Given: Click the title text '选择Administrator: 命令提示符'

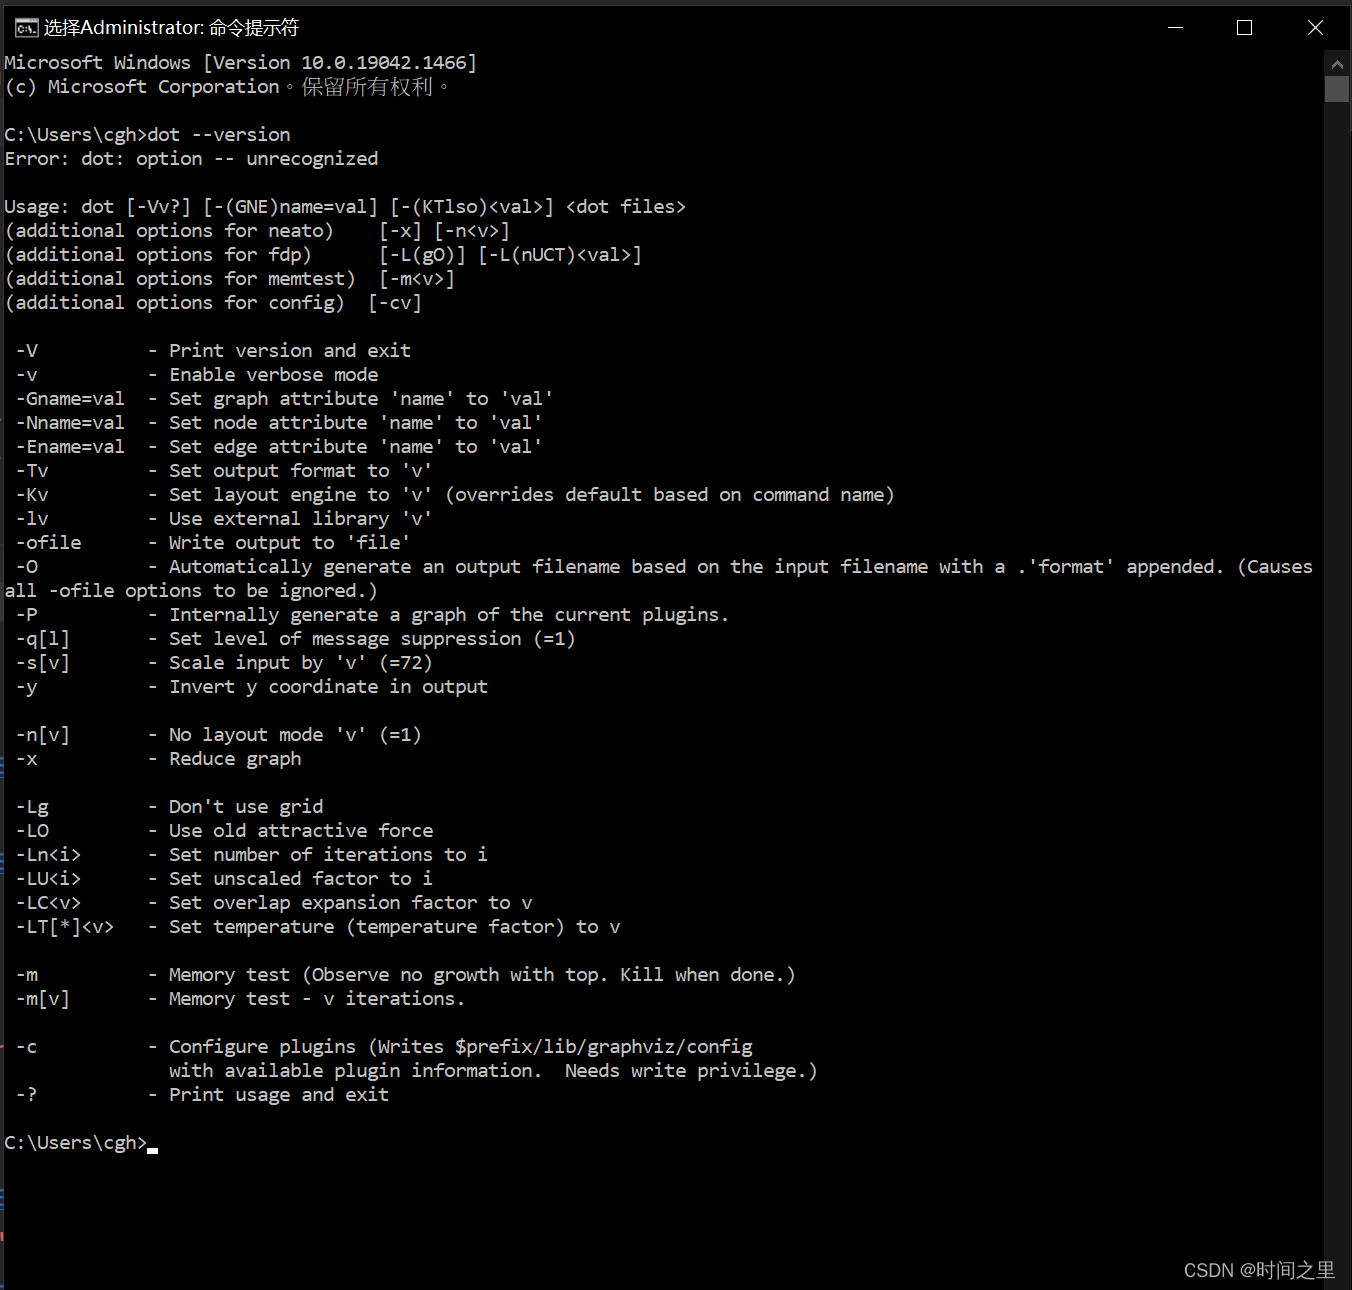Looking at the screenshot, I should [171, 28].
